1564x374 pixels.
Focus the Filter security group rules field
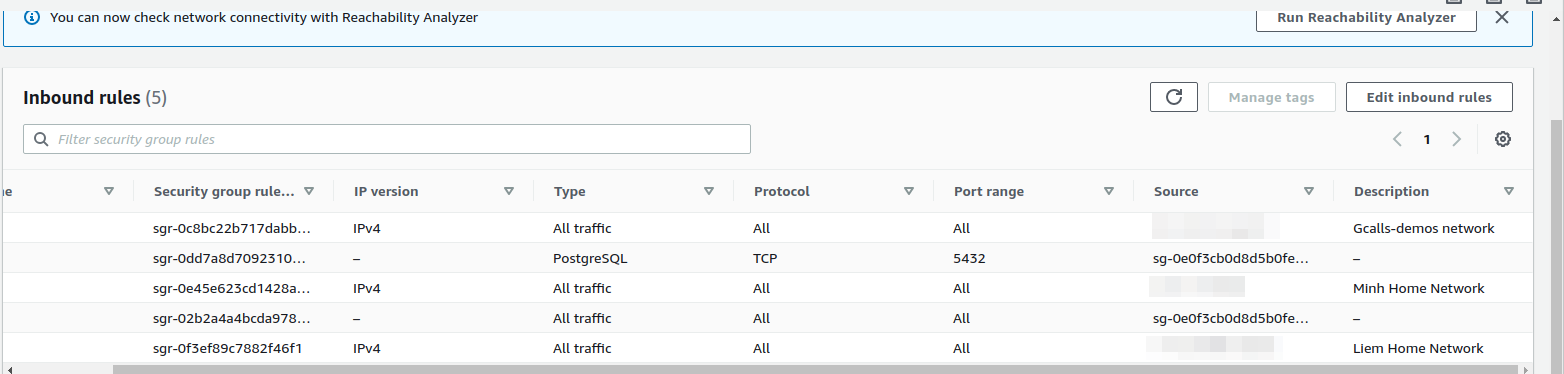click(387, 139)
